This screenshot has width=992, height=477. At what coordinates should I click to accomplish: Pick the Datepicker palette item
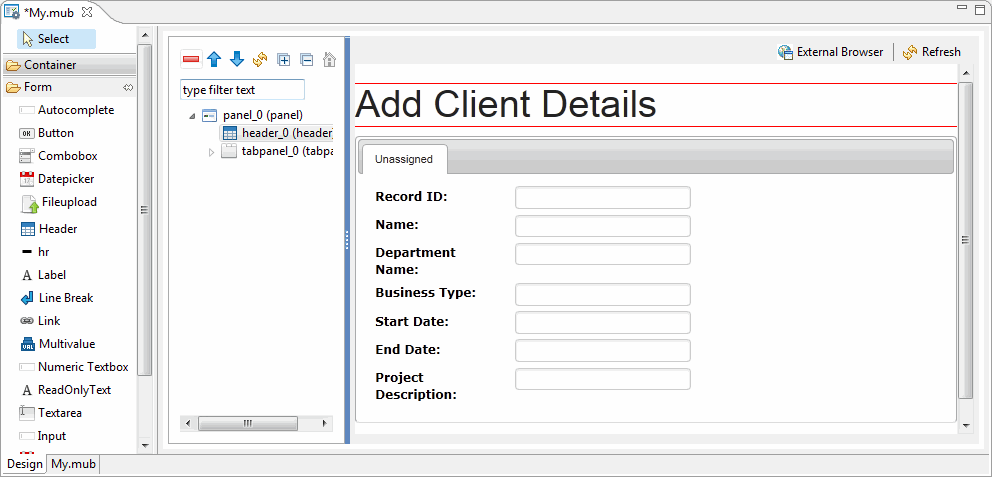[x=56, y=179]
